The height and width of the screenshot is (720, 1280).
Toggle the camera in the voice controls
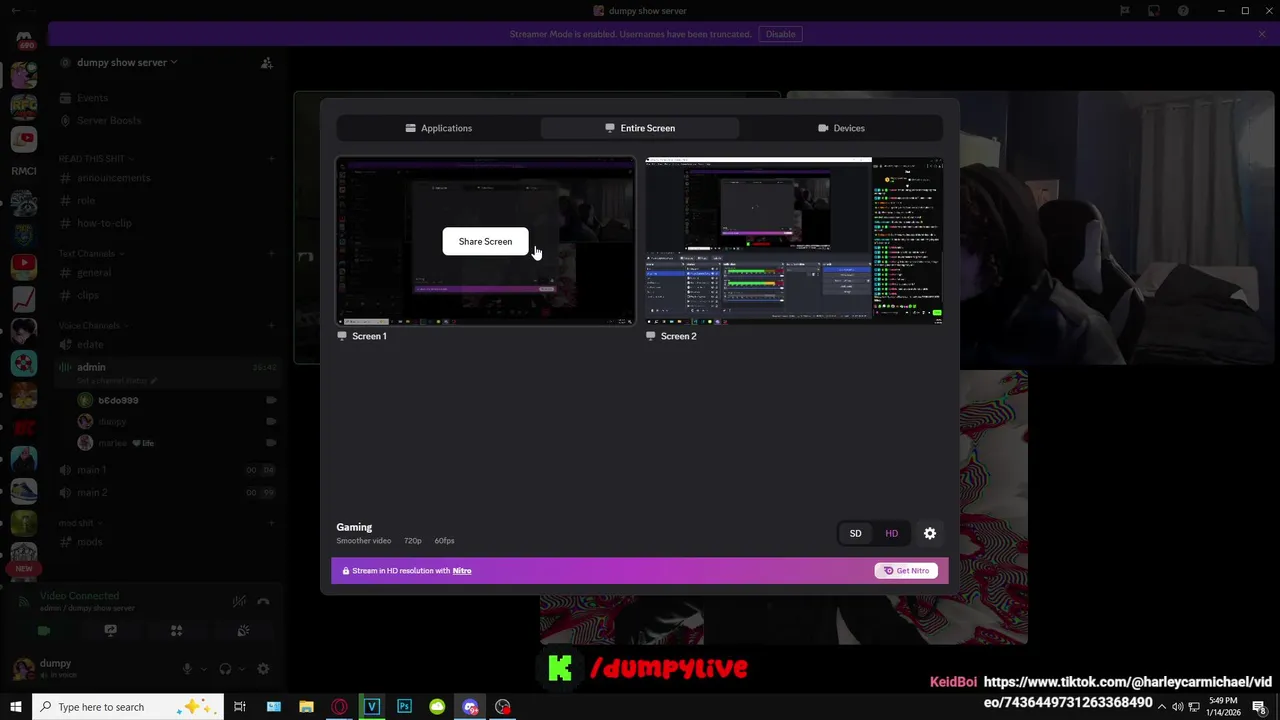pos(44,631)
